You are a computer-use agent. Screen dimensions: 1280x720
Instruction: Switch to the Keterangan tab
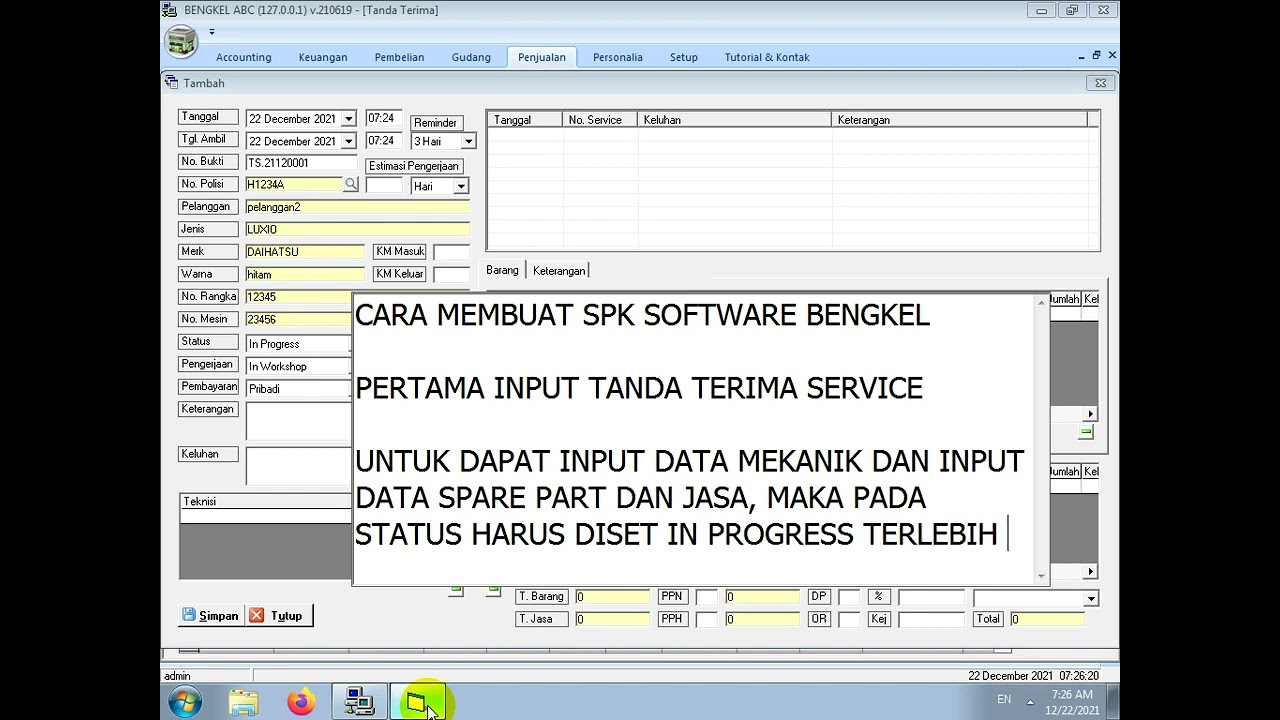click(x=559, y=271)
